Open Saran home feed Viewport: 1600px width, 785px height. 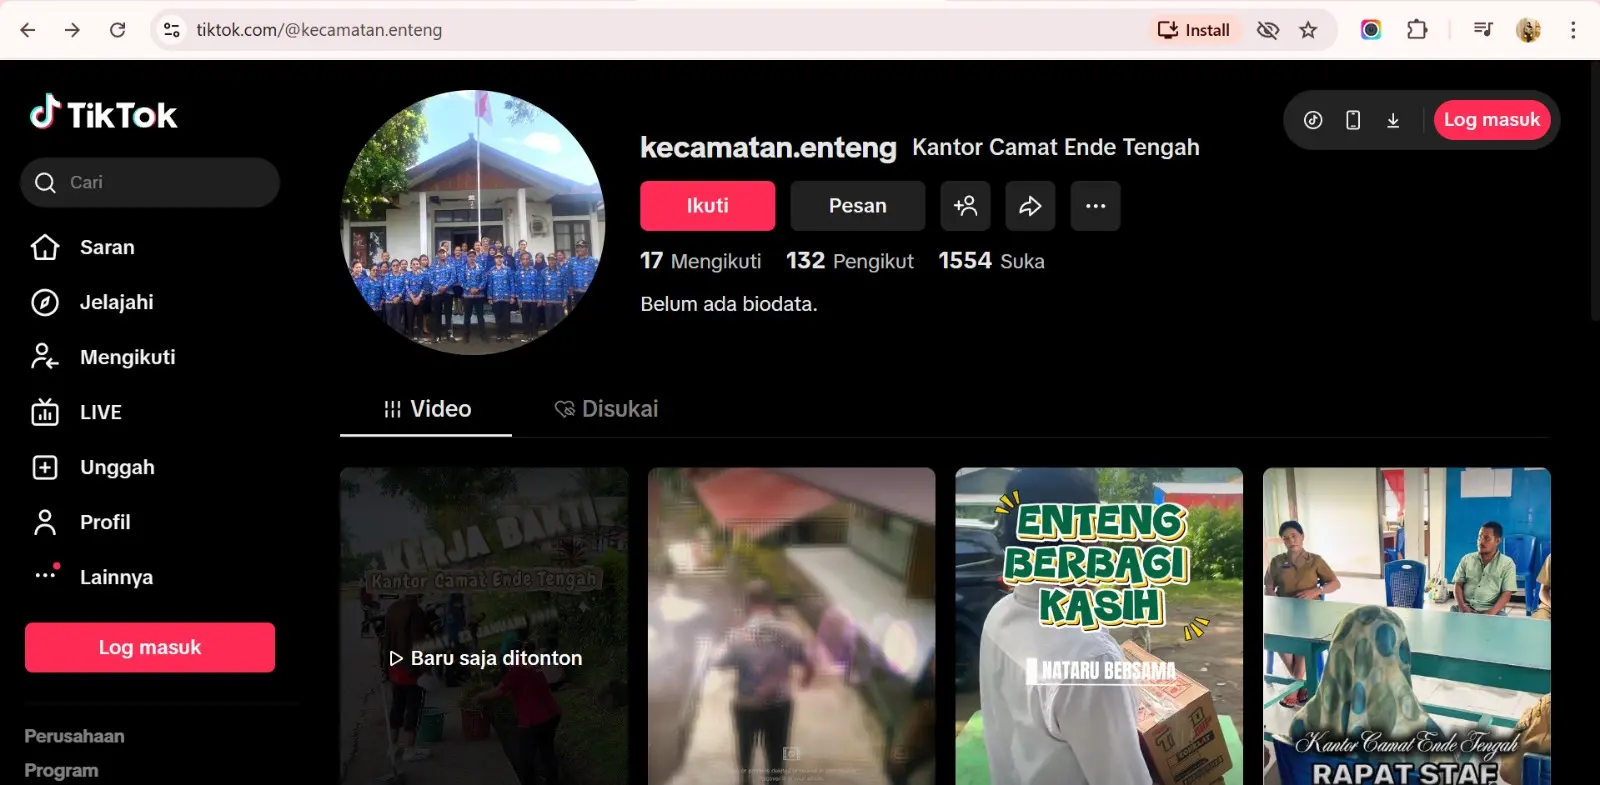click(83, 247)
